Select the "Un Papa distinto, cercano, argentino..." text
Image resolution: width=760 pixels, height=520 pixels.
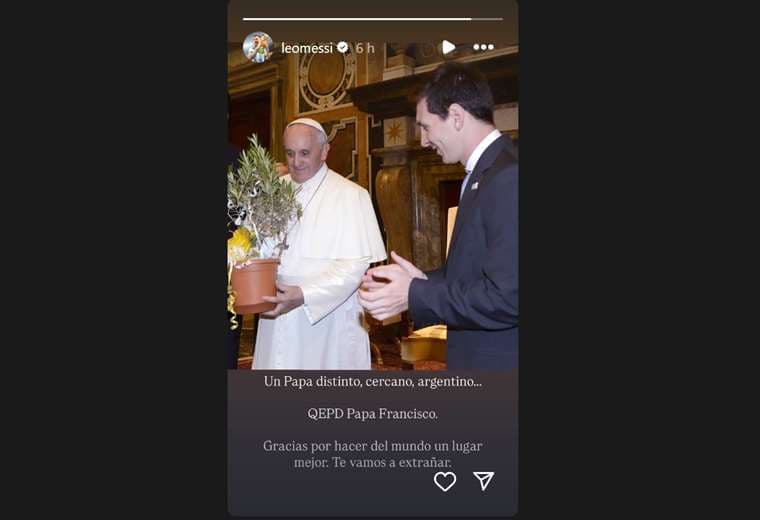click(x=373, y=381)
